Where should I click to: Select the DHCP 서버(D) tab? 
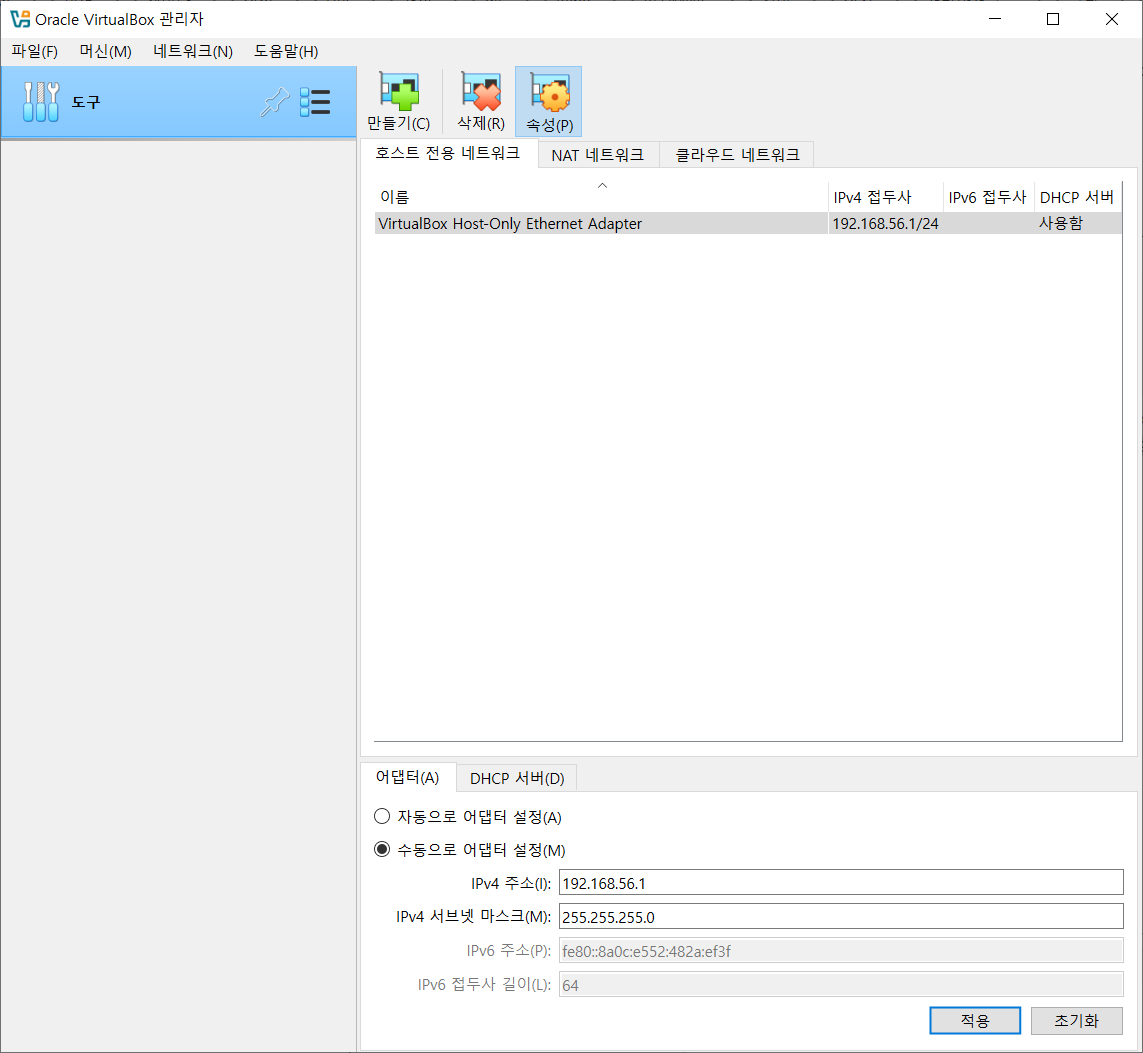pyautogui.click(x=517, y=778)
